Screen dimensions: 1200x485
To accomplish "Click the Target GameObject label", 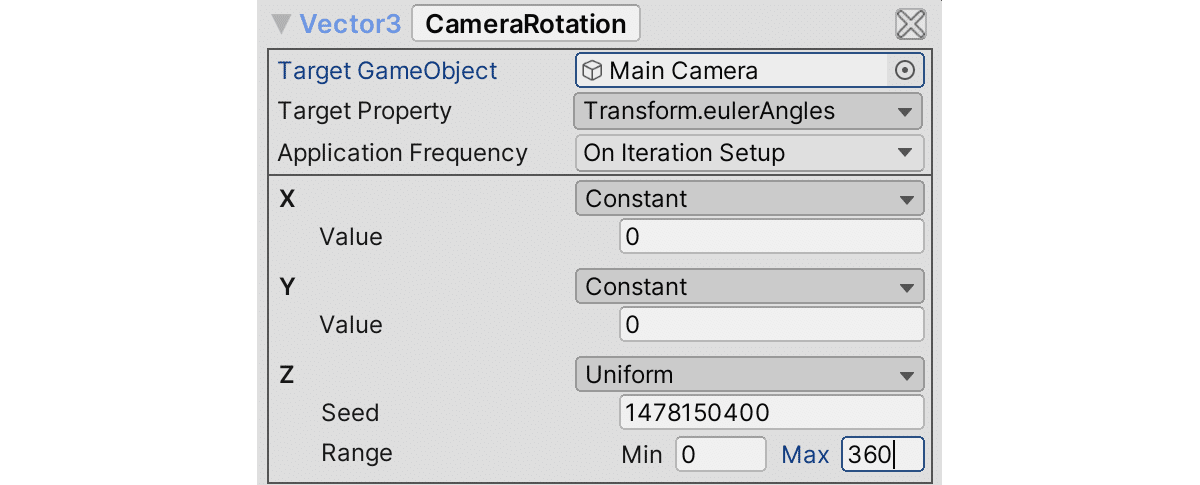I will (387, 71).
